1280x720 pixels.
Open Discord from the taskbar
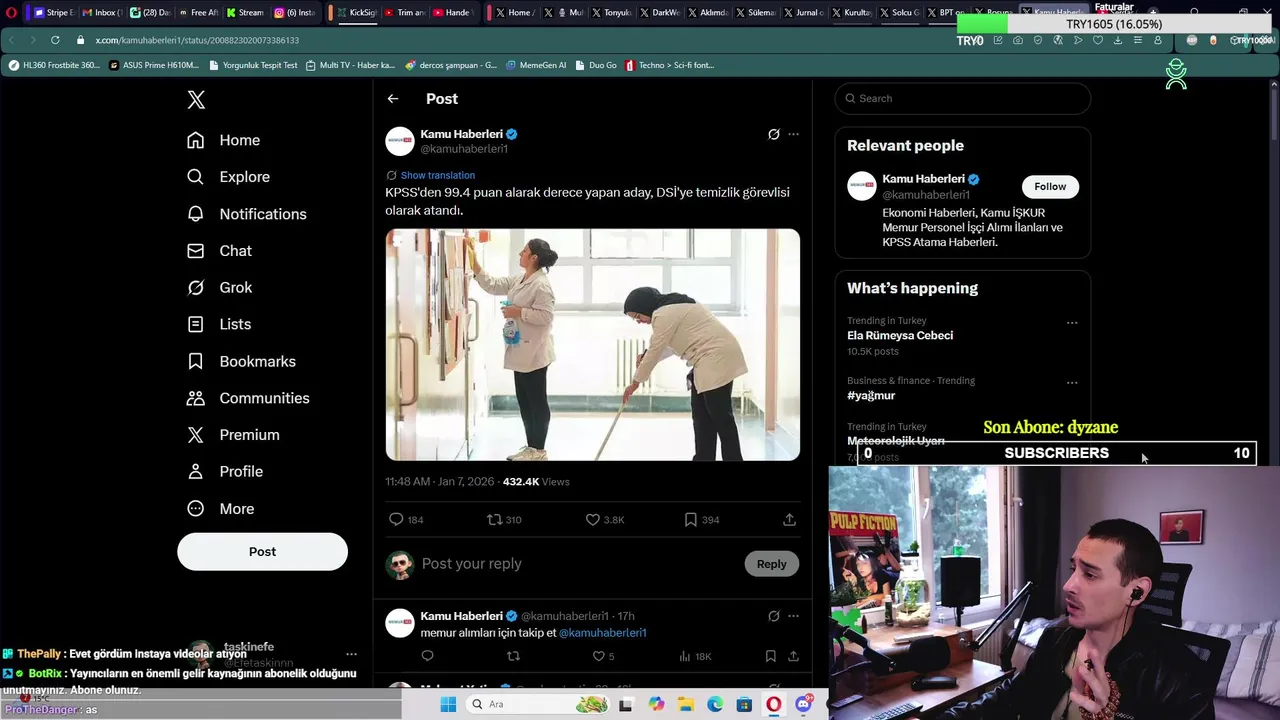click(803, 705)
